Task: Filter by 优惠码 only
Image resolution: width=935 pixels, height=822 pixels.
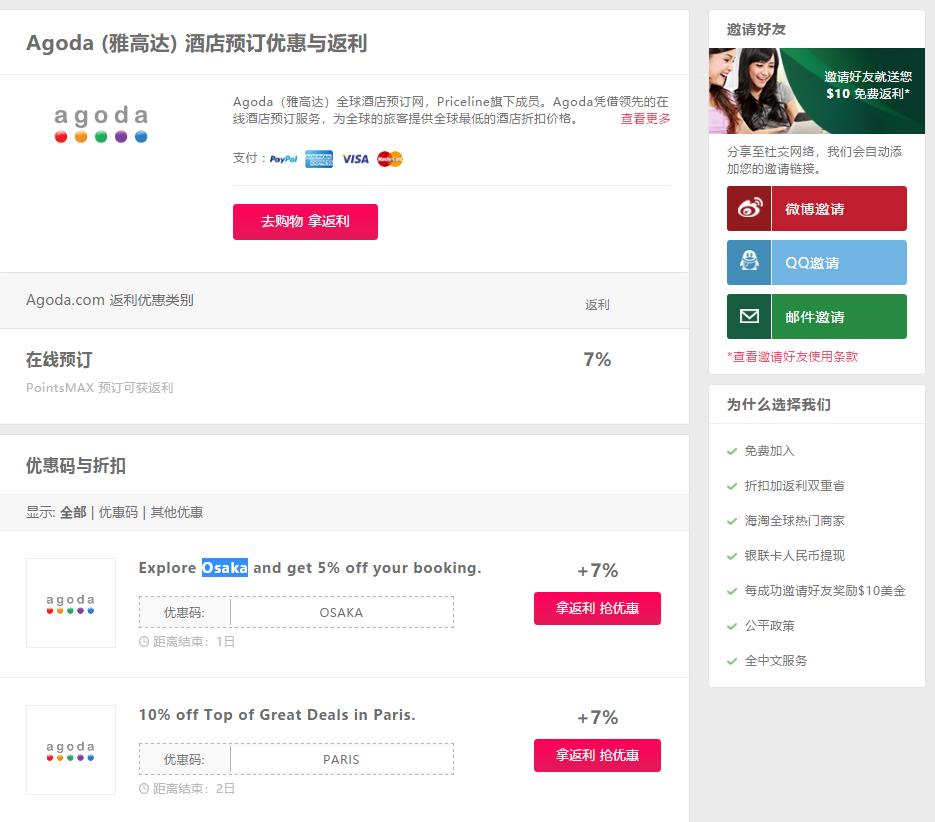Action: (x=118, y=512)
